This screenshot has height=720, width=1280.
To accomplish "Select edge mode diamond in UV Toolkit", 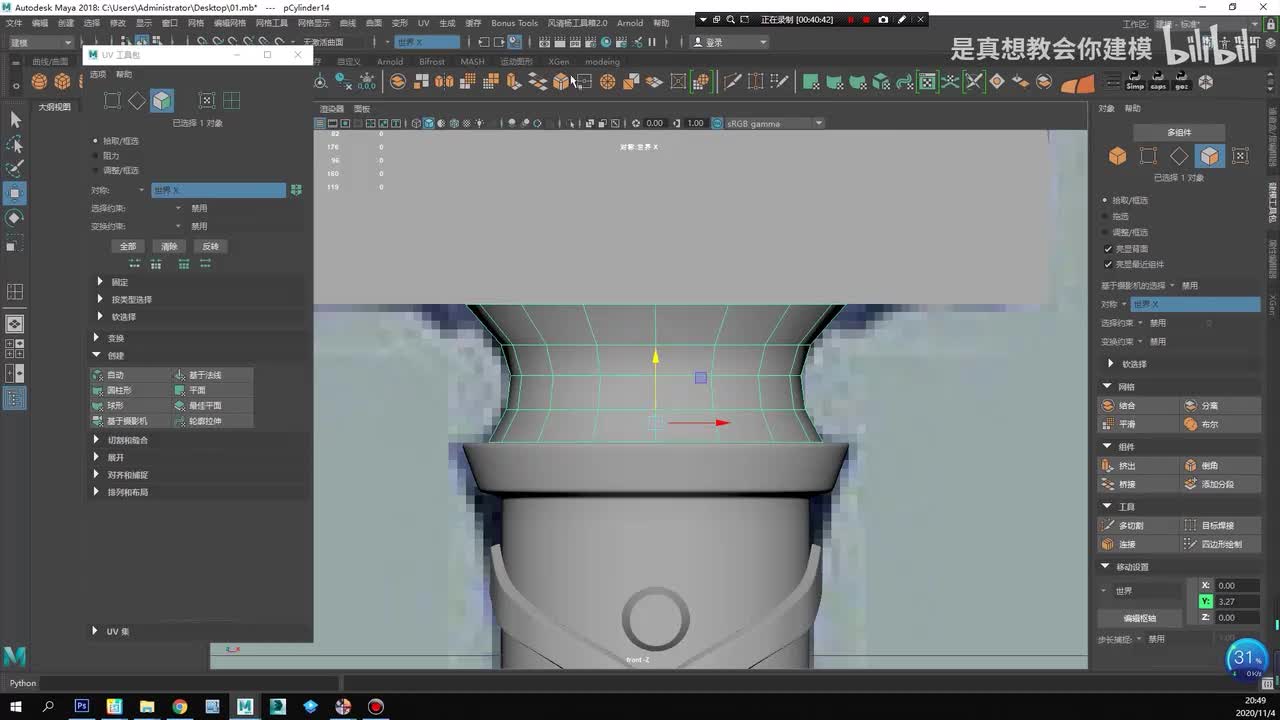I will click(137, 100).
